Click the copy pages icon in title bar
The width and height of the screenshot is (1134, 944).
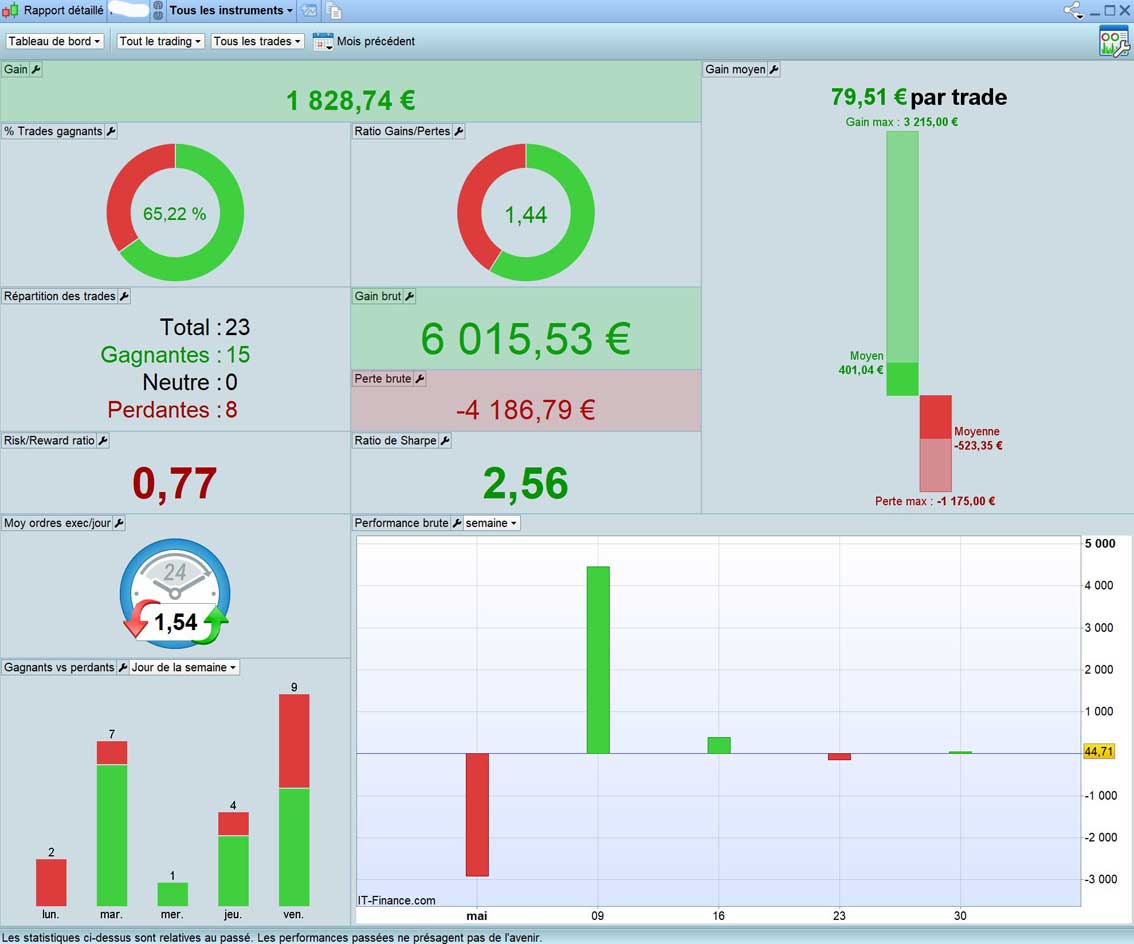click(333, 10)
